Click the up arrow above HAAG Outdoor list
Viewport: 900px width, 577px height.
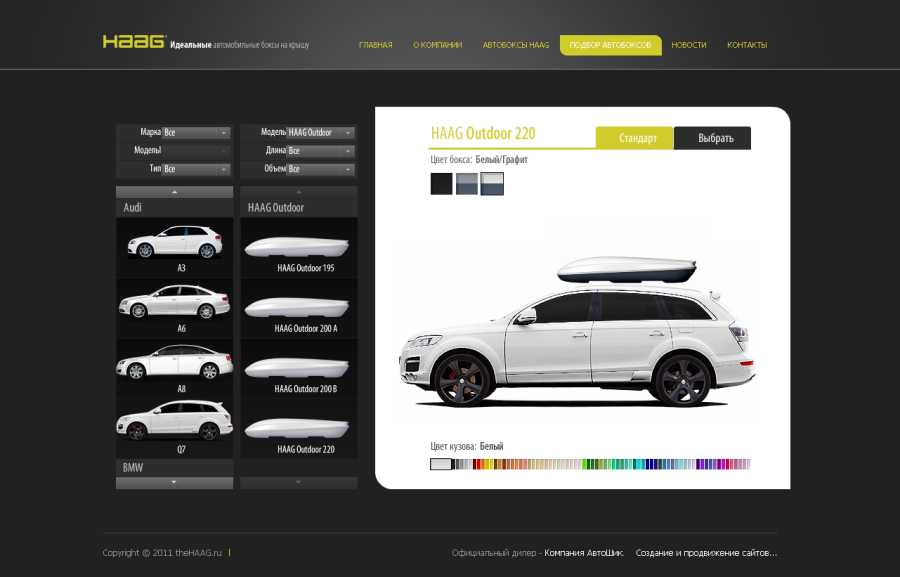(x=298, y=192)
